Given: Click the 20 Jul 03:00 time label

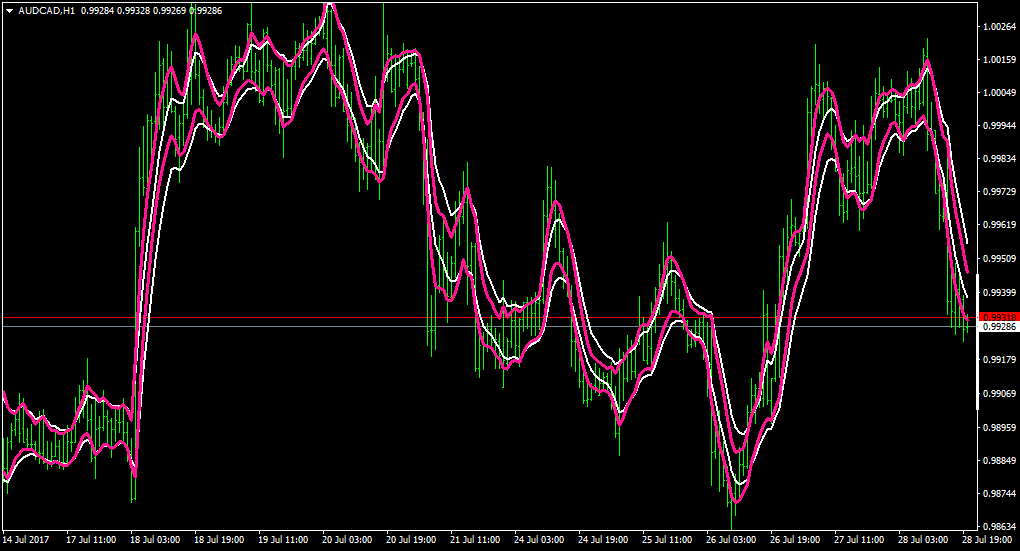Looking at the screenshot, I should point(347,540).
